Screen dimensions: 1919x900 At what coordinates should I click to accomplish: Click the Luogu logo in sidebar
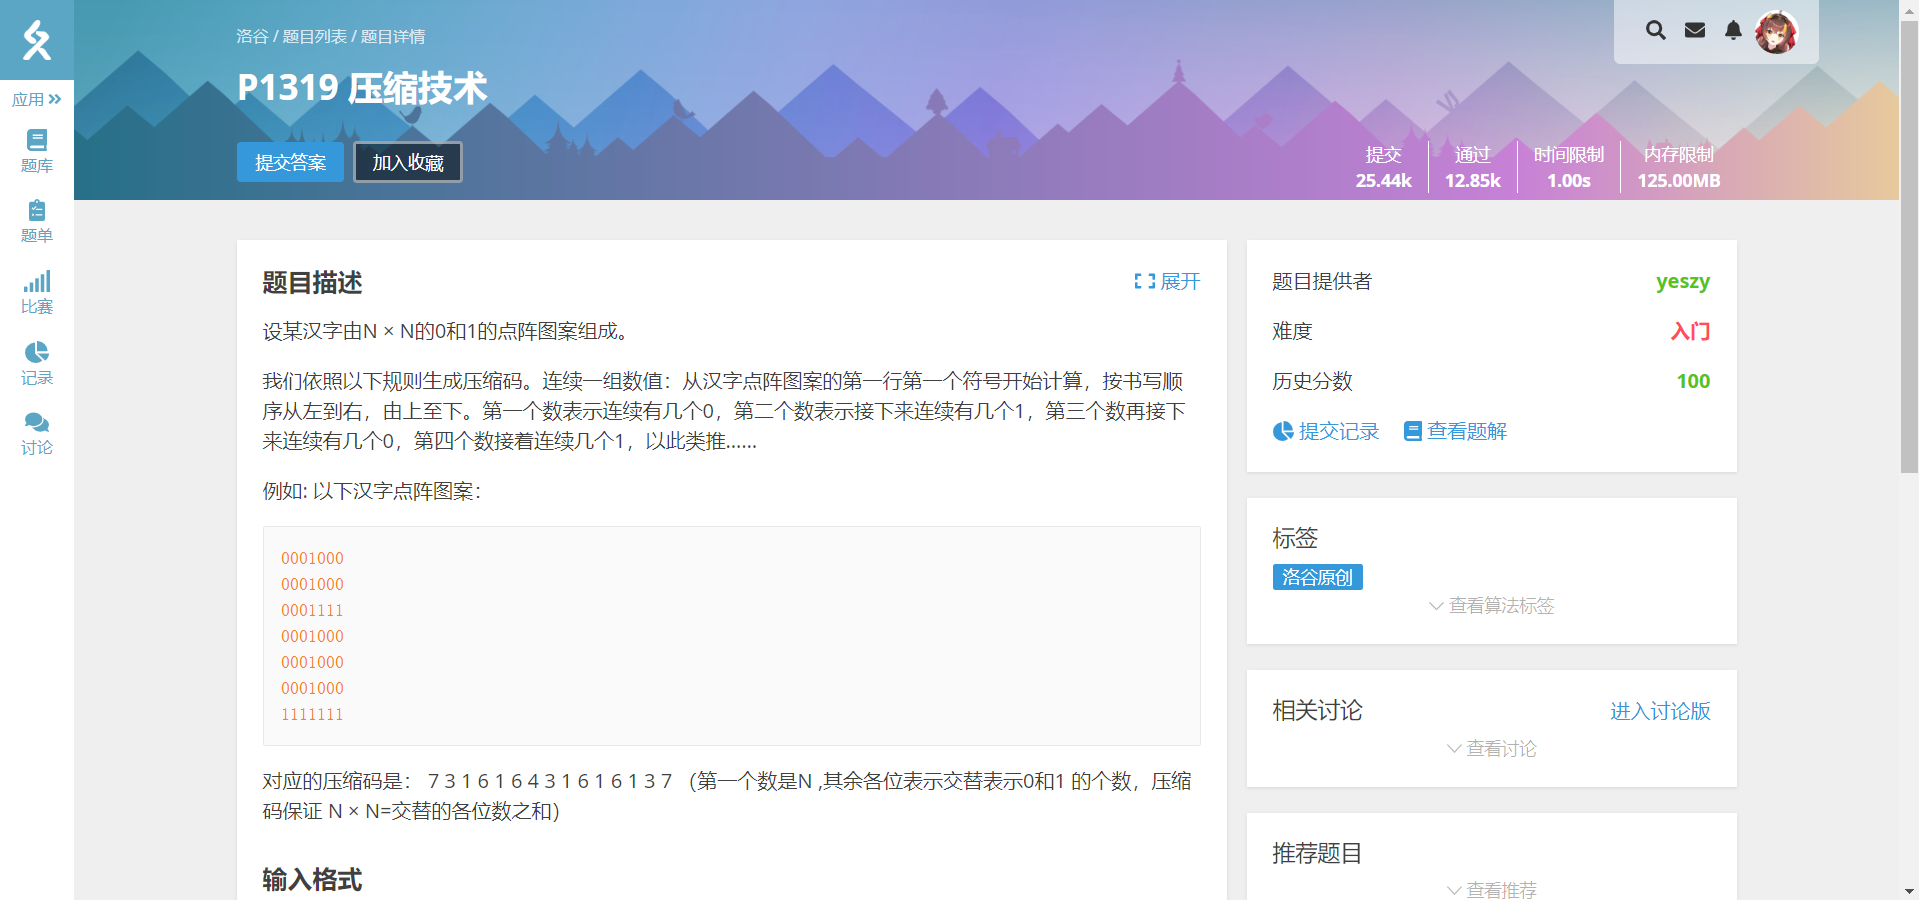pyautogui.click(x=37, y=40)
